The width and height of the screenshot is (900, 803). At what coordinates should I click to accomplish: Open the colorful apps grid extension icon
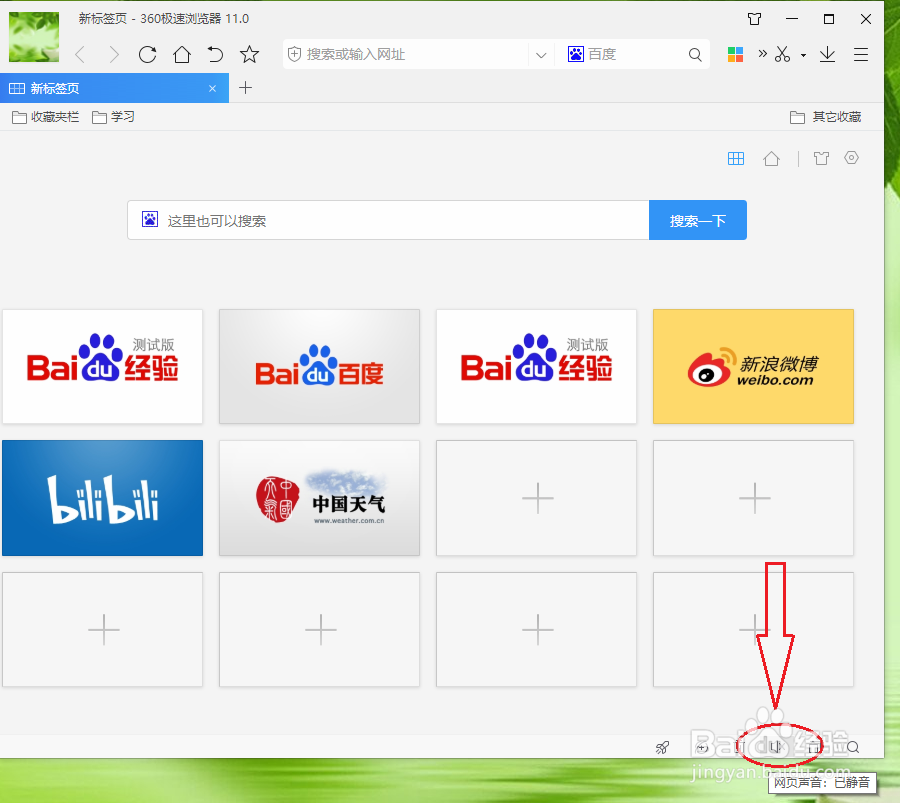pyautogui.click(x=735, y=55)
